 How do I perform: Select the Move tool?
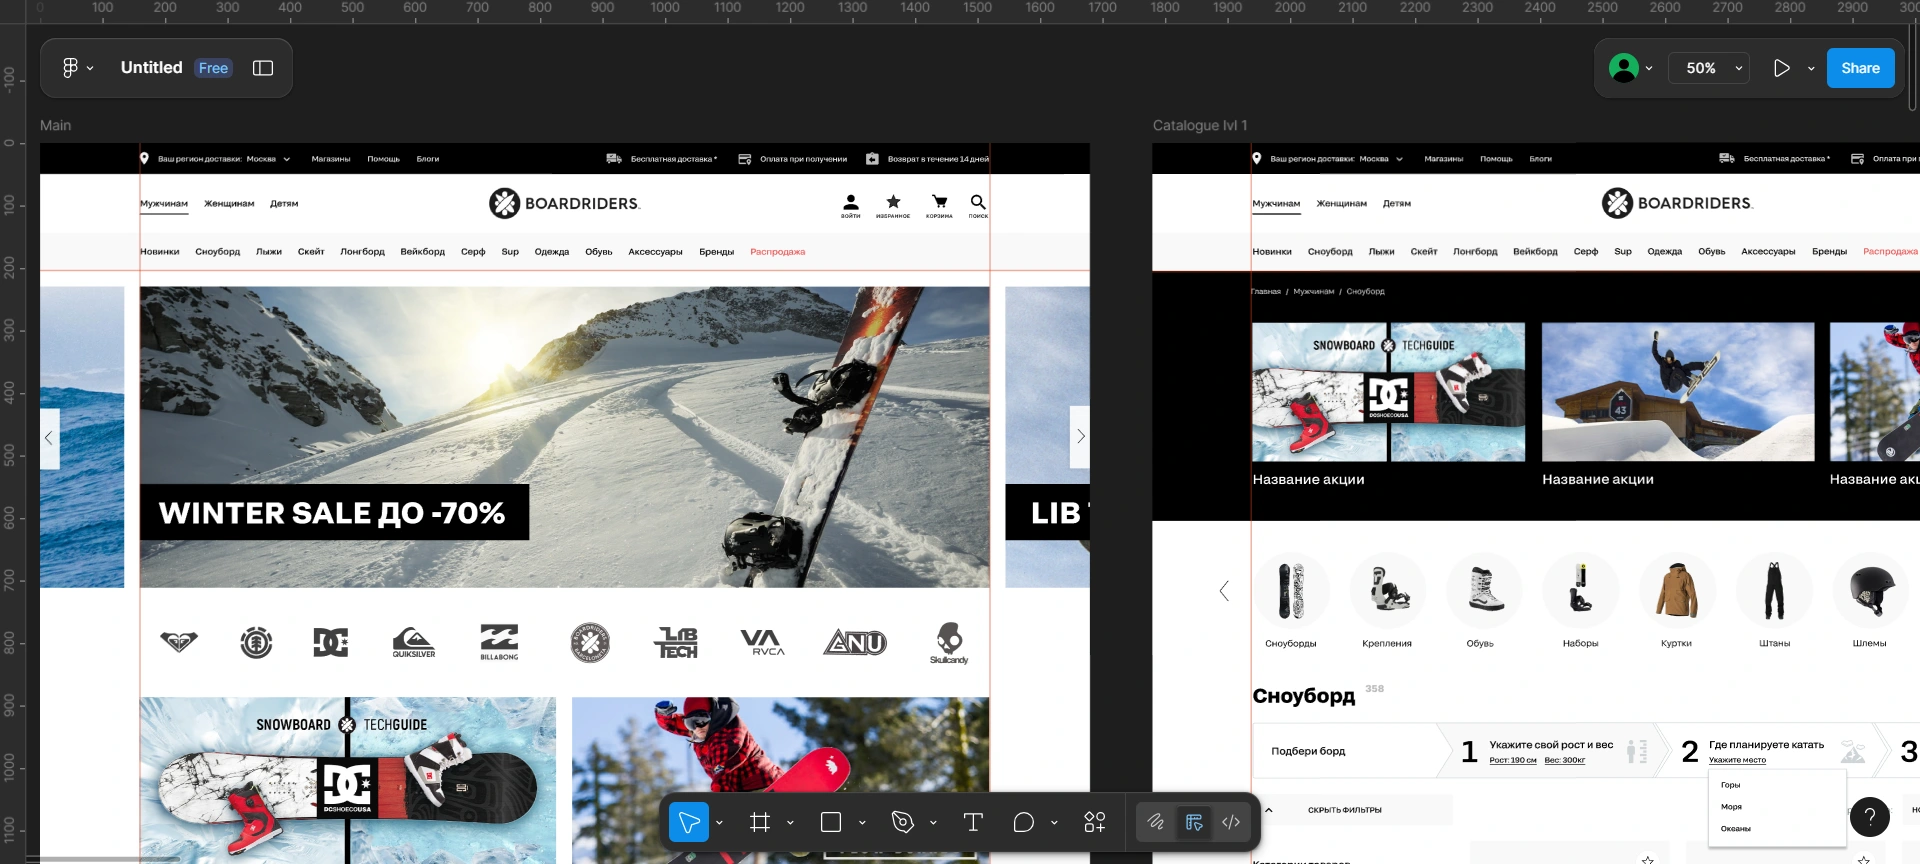[x=689, y=822]
